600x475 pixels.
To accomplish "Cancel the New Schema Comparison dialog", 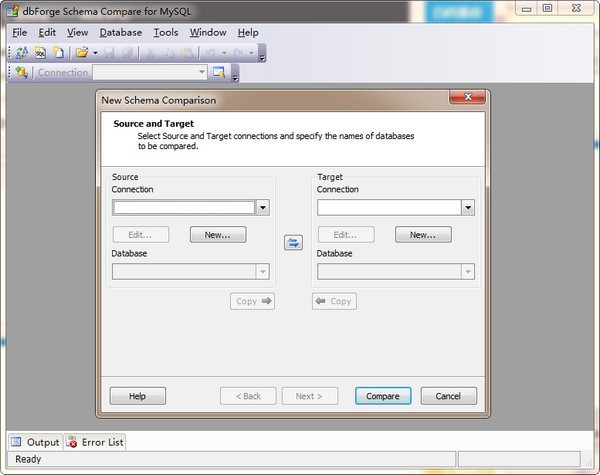I will click(x=449, y=396).
